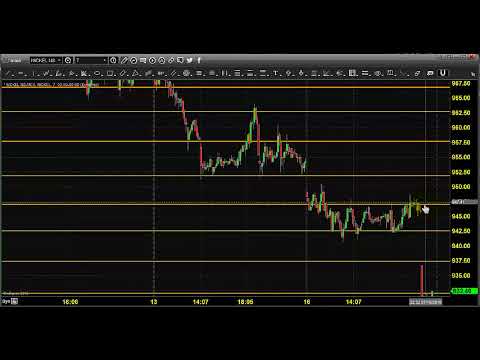Viewport: 480px width, 360px height.
Task: Click the speech bubble icon beside magnet
Action: (430, 73)
